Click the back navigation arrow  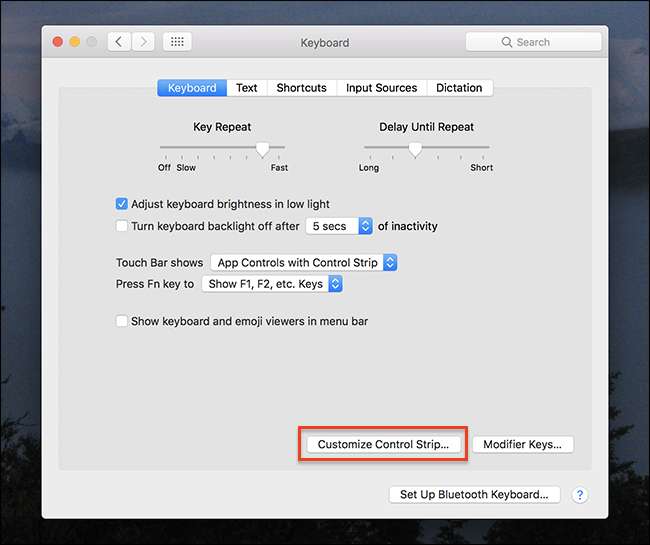click(x=120, y=42)
